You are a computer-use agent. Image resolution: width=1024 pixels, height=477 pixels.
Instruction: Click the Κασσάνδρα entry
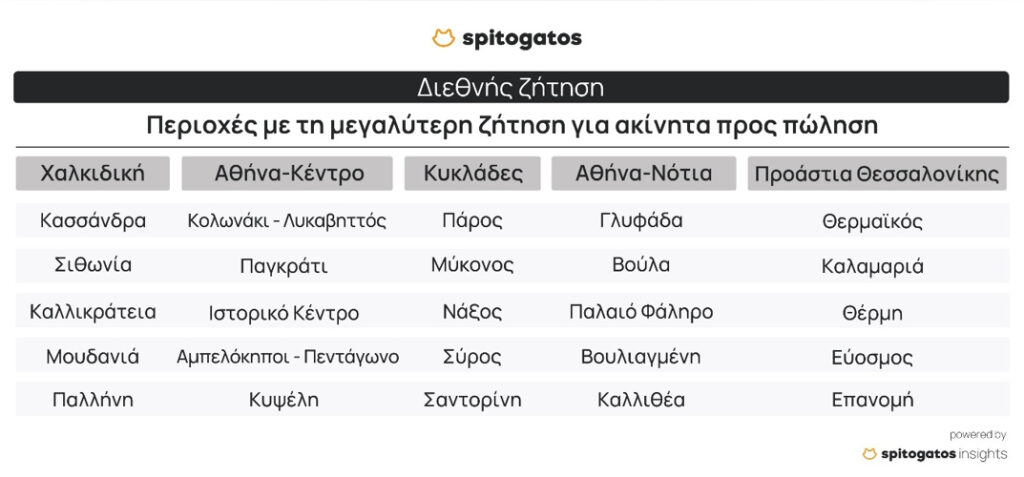(x=93, y=220)
